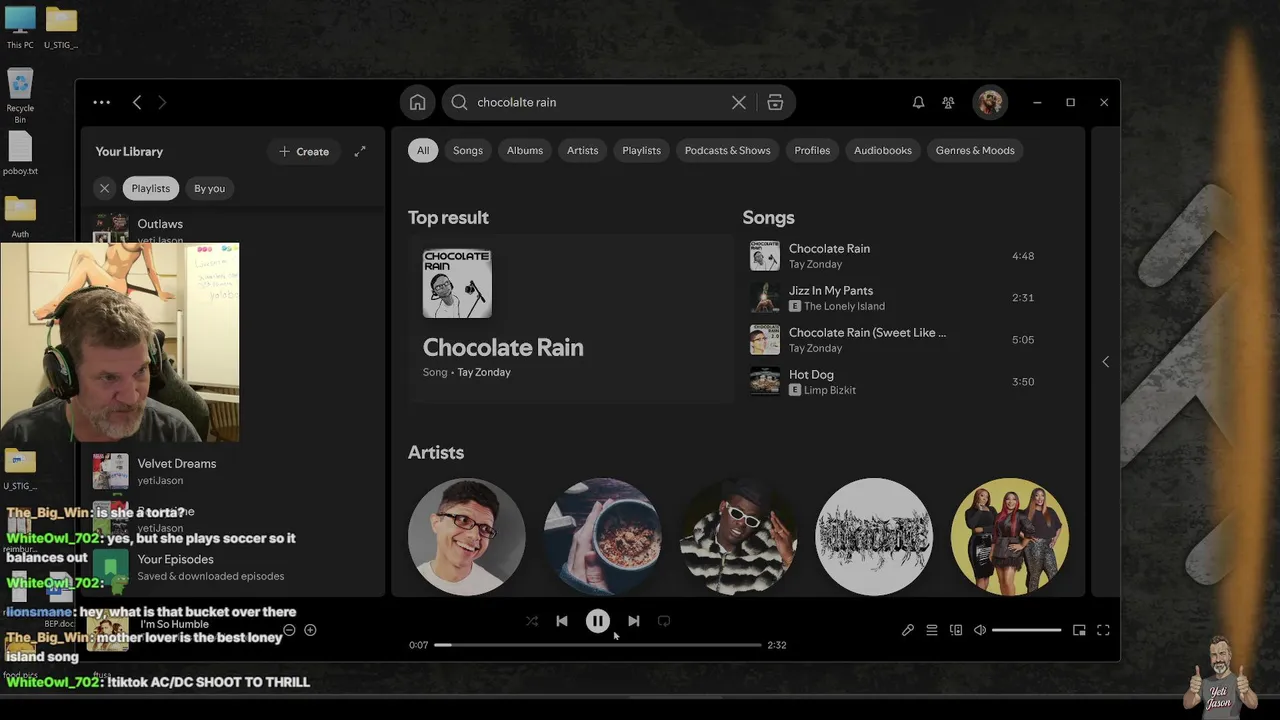The height and width of the screenshot is (720, 1280).
Task: Click the plus circle beside now playing
Action: pyautogui.click(x=310, y=630)
